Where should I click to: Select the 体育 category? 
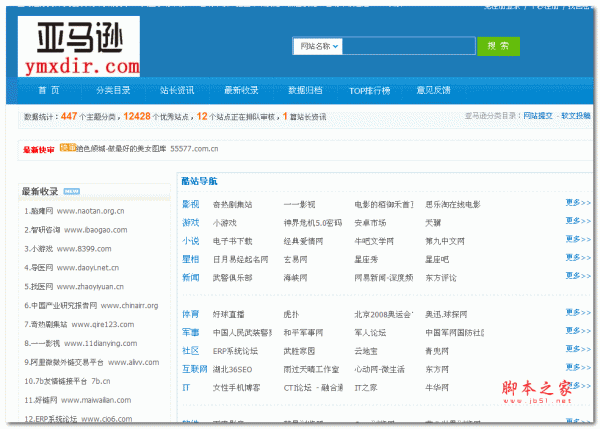point(191,314)
